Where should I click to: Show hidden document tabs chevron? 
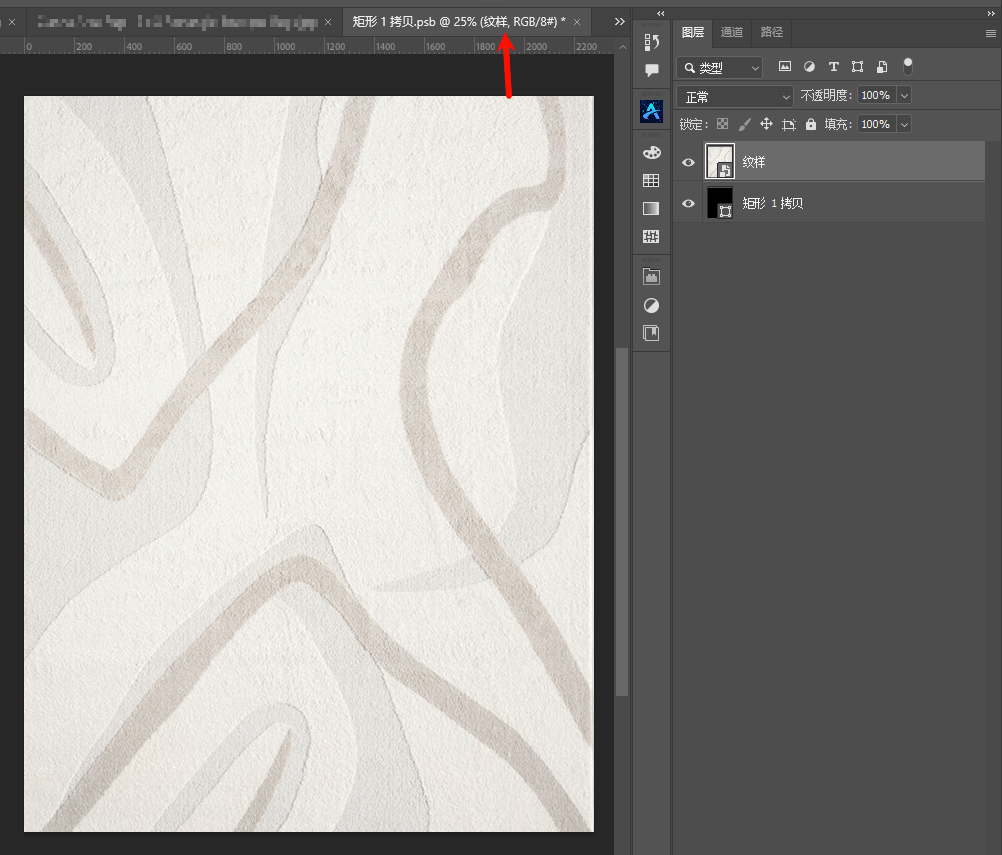pyautogui.click(x=619, y=22)
